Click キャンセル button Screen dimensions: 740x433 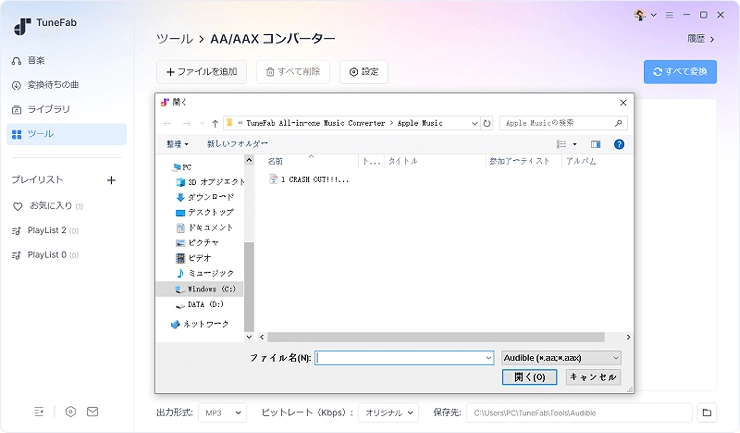point(593,377)
